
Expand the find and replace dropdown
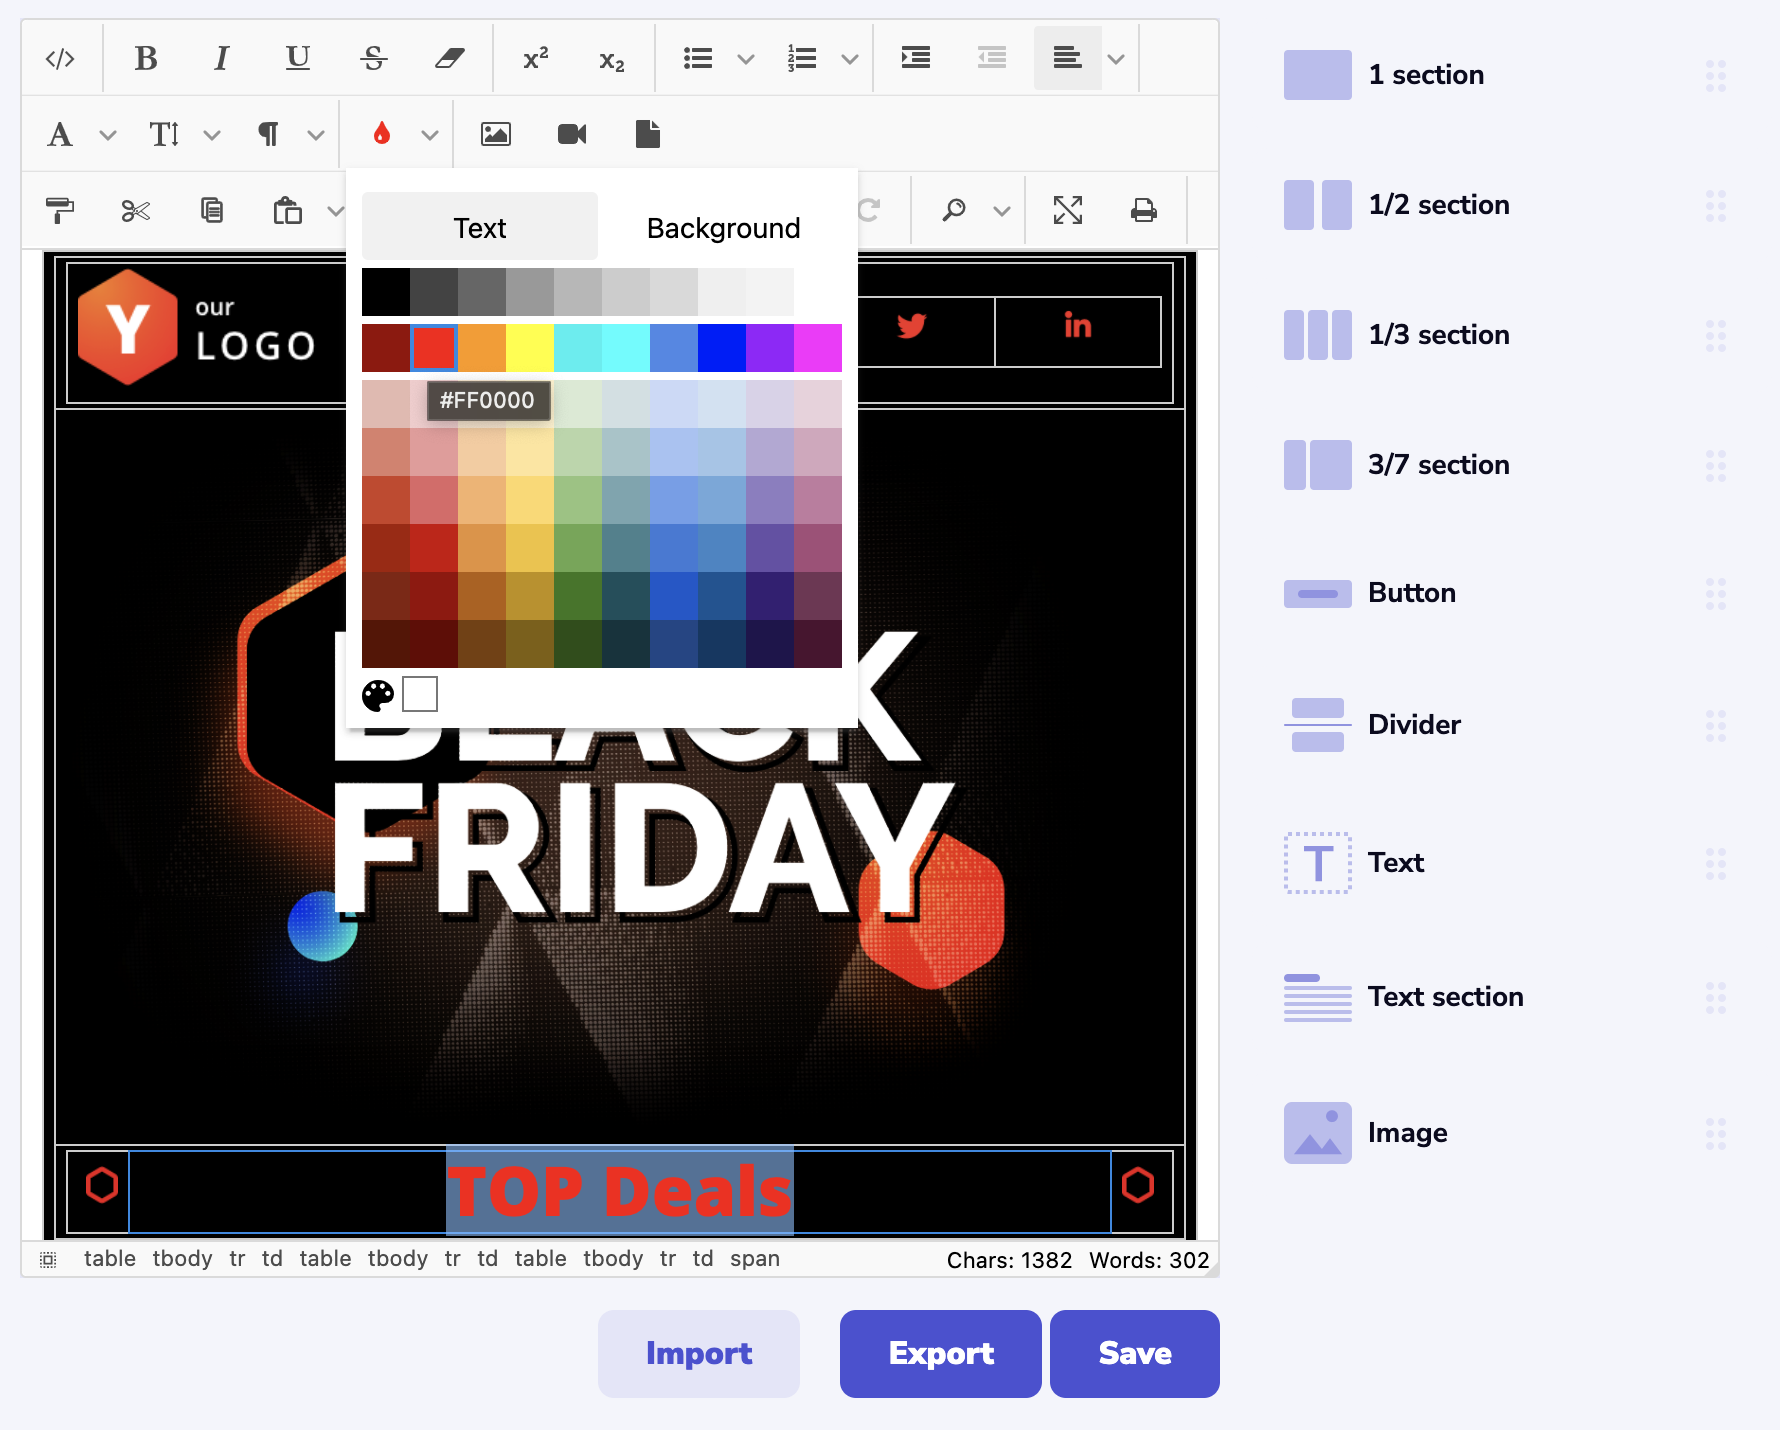coord(1002,210)
